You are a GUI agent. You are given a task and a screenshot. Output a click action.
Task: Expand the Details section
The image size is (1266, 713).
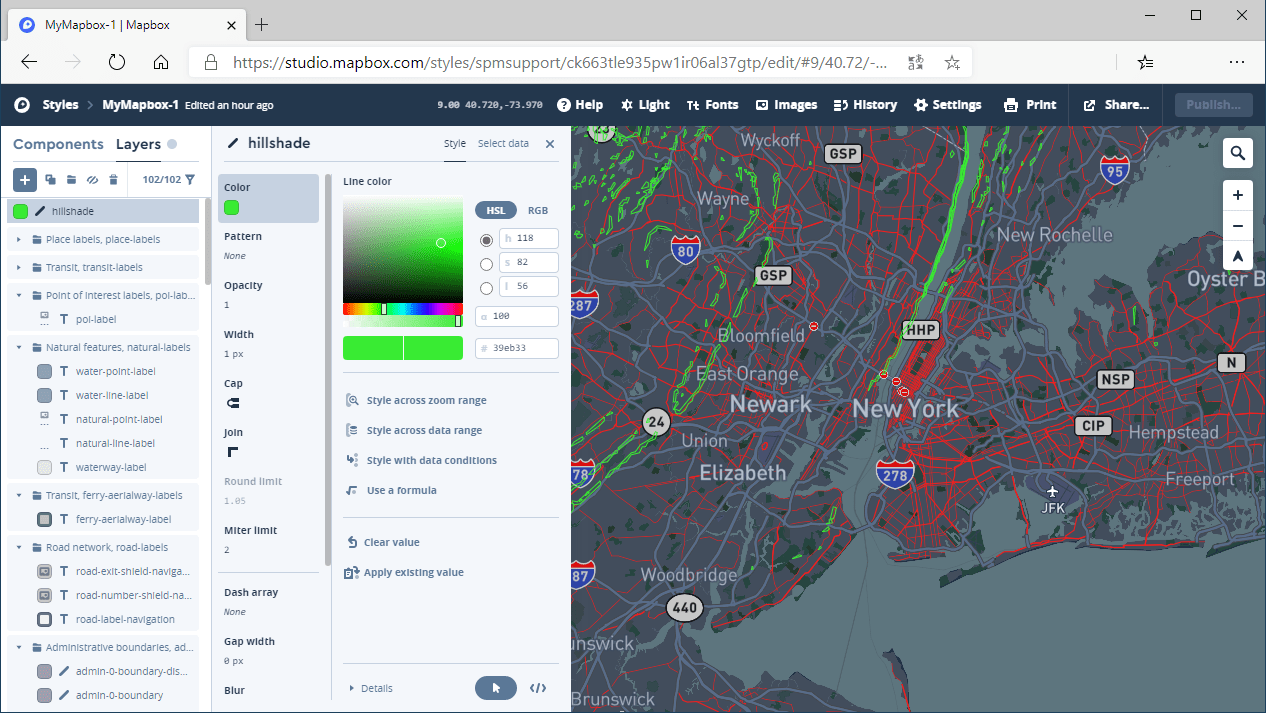371,688
